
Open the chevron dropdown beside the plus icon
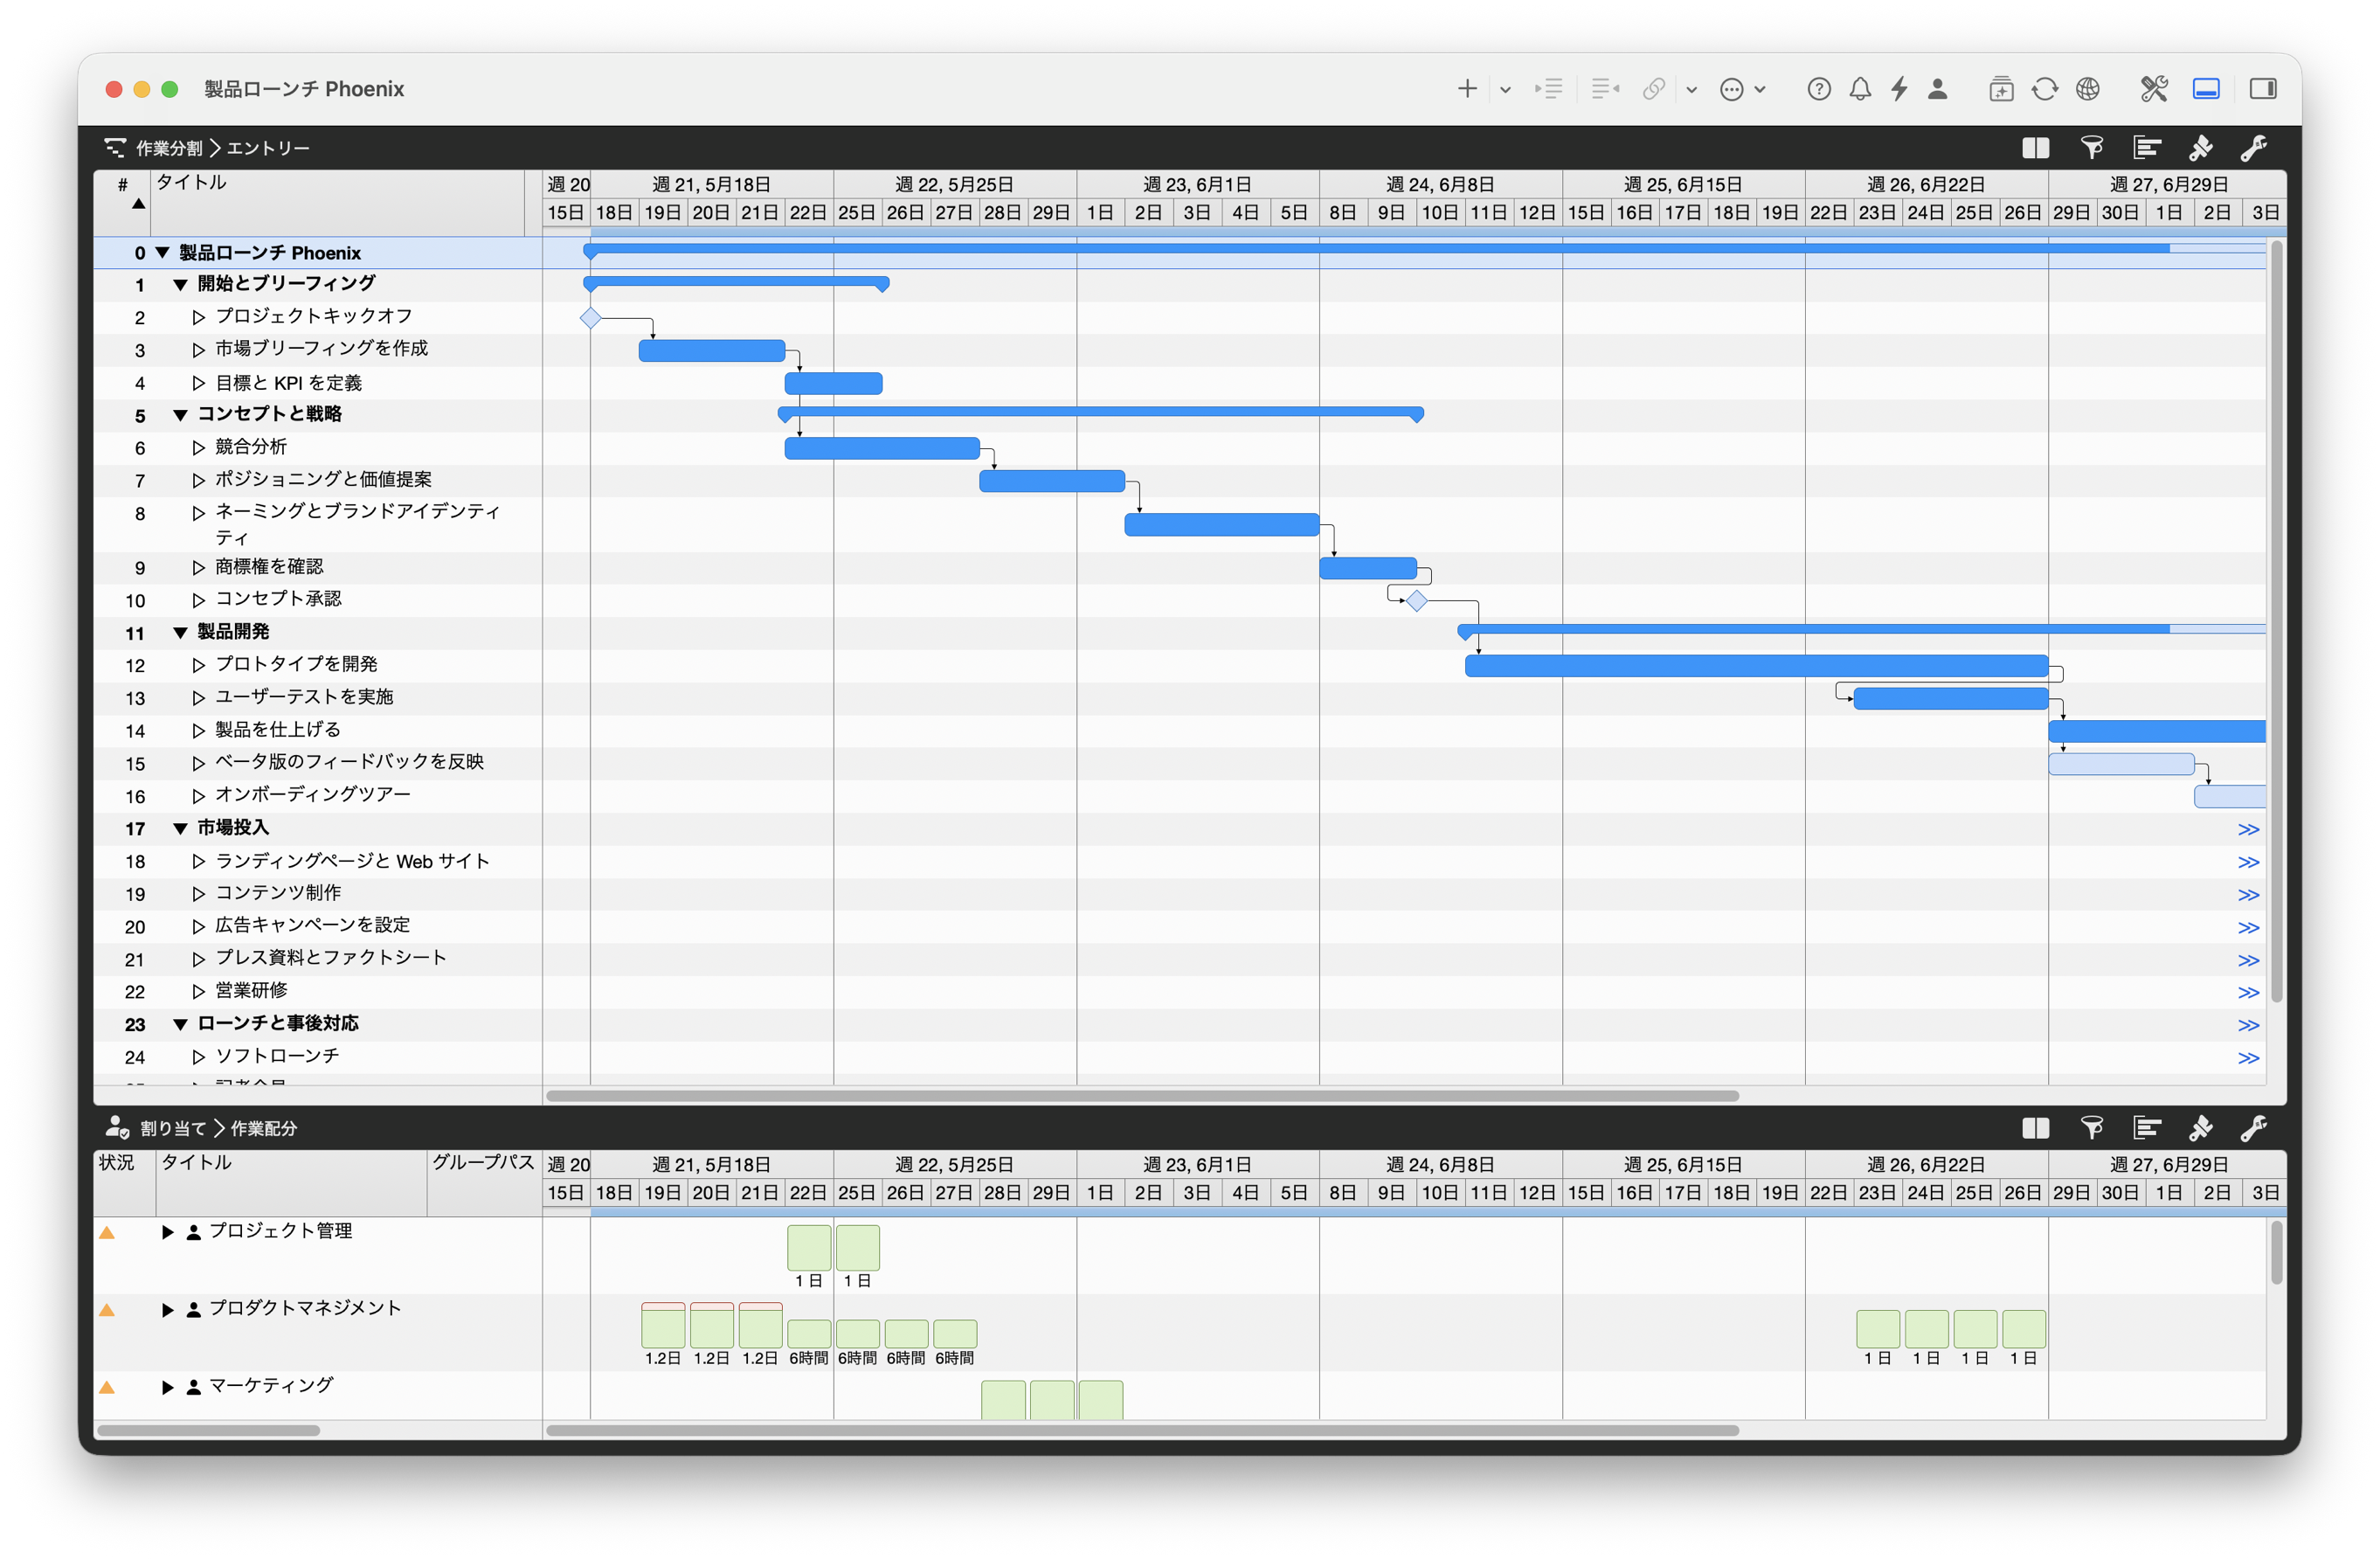1505,89
